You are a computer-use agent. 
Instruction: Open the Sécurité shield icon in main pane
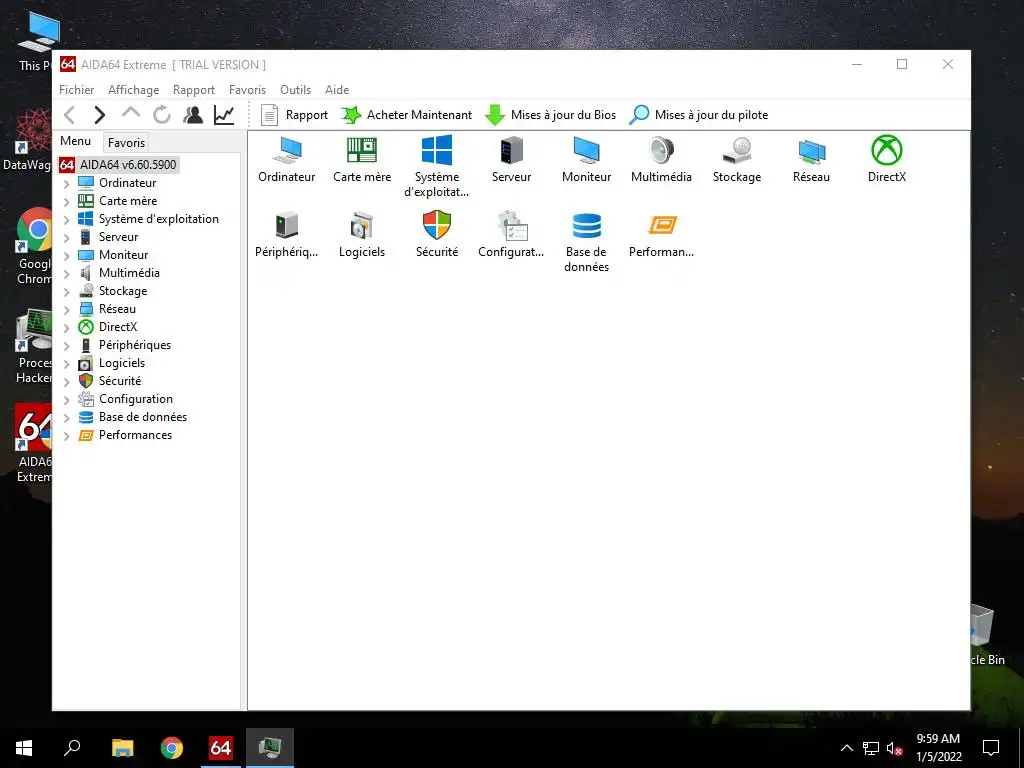(437, 225)
